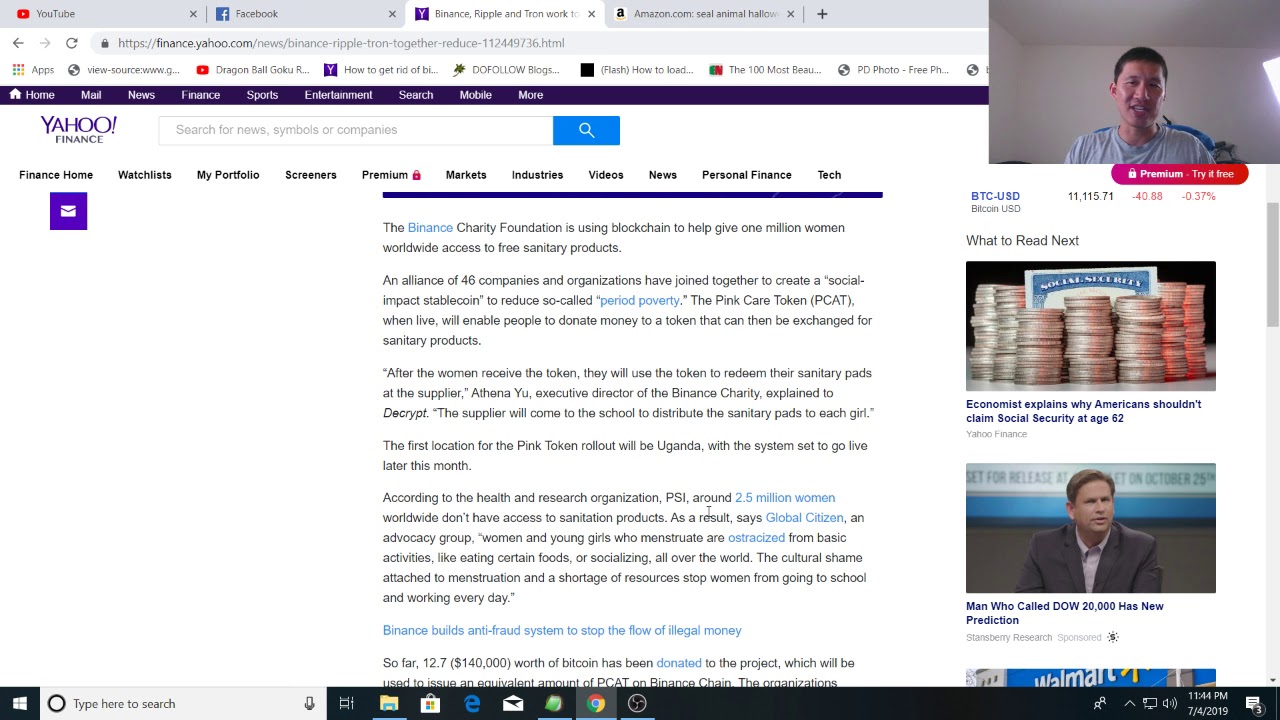Image resolution: width=1280 pixels, height=720 pixels.
Task: Open the Apps bookmark shortcut
Action: click(33, 70)
